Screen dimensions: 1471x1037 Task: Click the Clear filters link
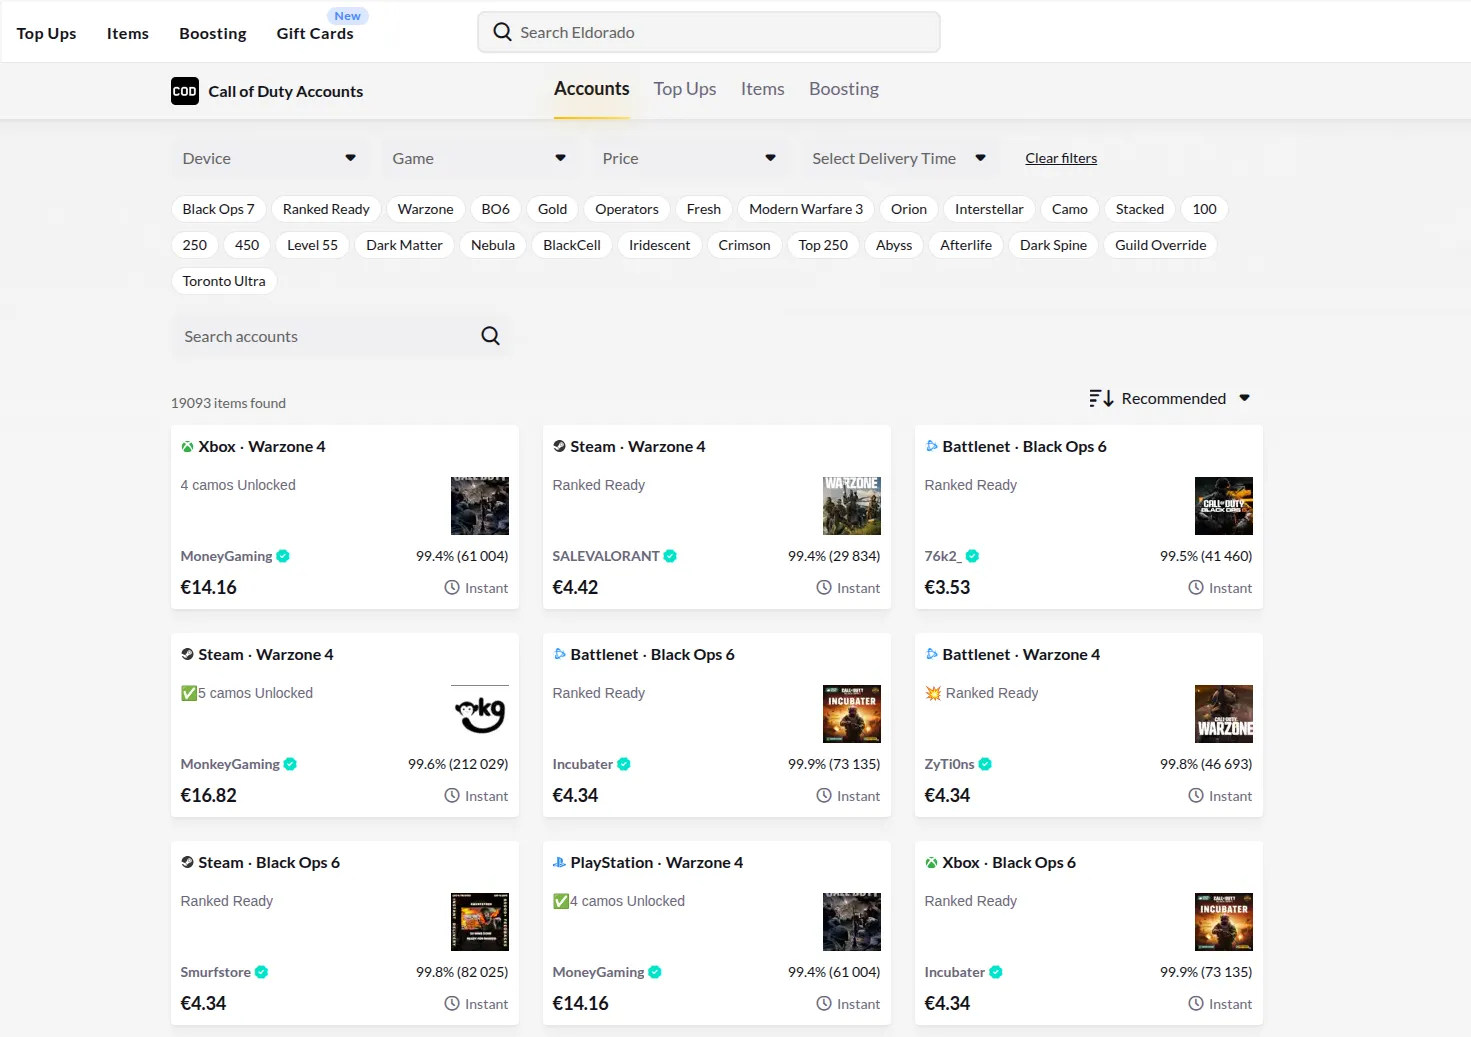click(1061, 158)
